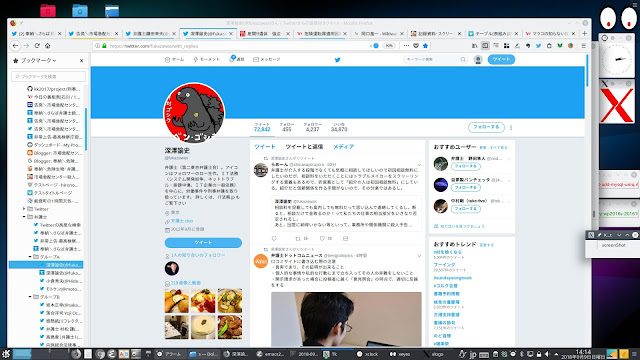640x360 pixels.
Task: Click the 90% zoom level indicator in the address bar
Action: click(x=389, y=46)
